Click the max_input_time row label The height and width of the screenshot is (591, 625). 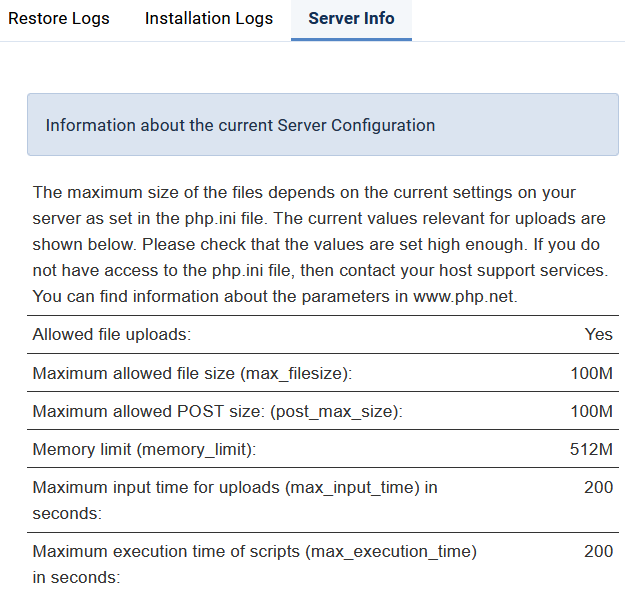pos(235,500)
